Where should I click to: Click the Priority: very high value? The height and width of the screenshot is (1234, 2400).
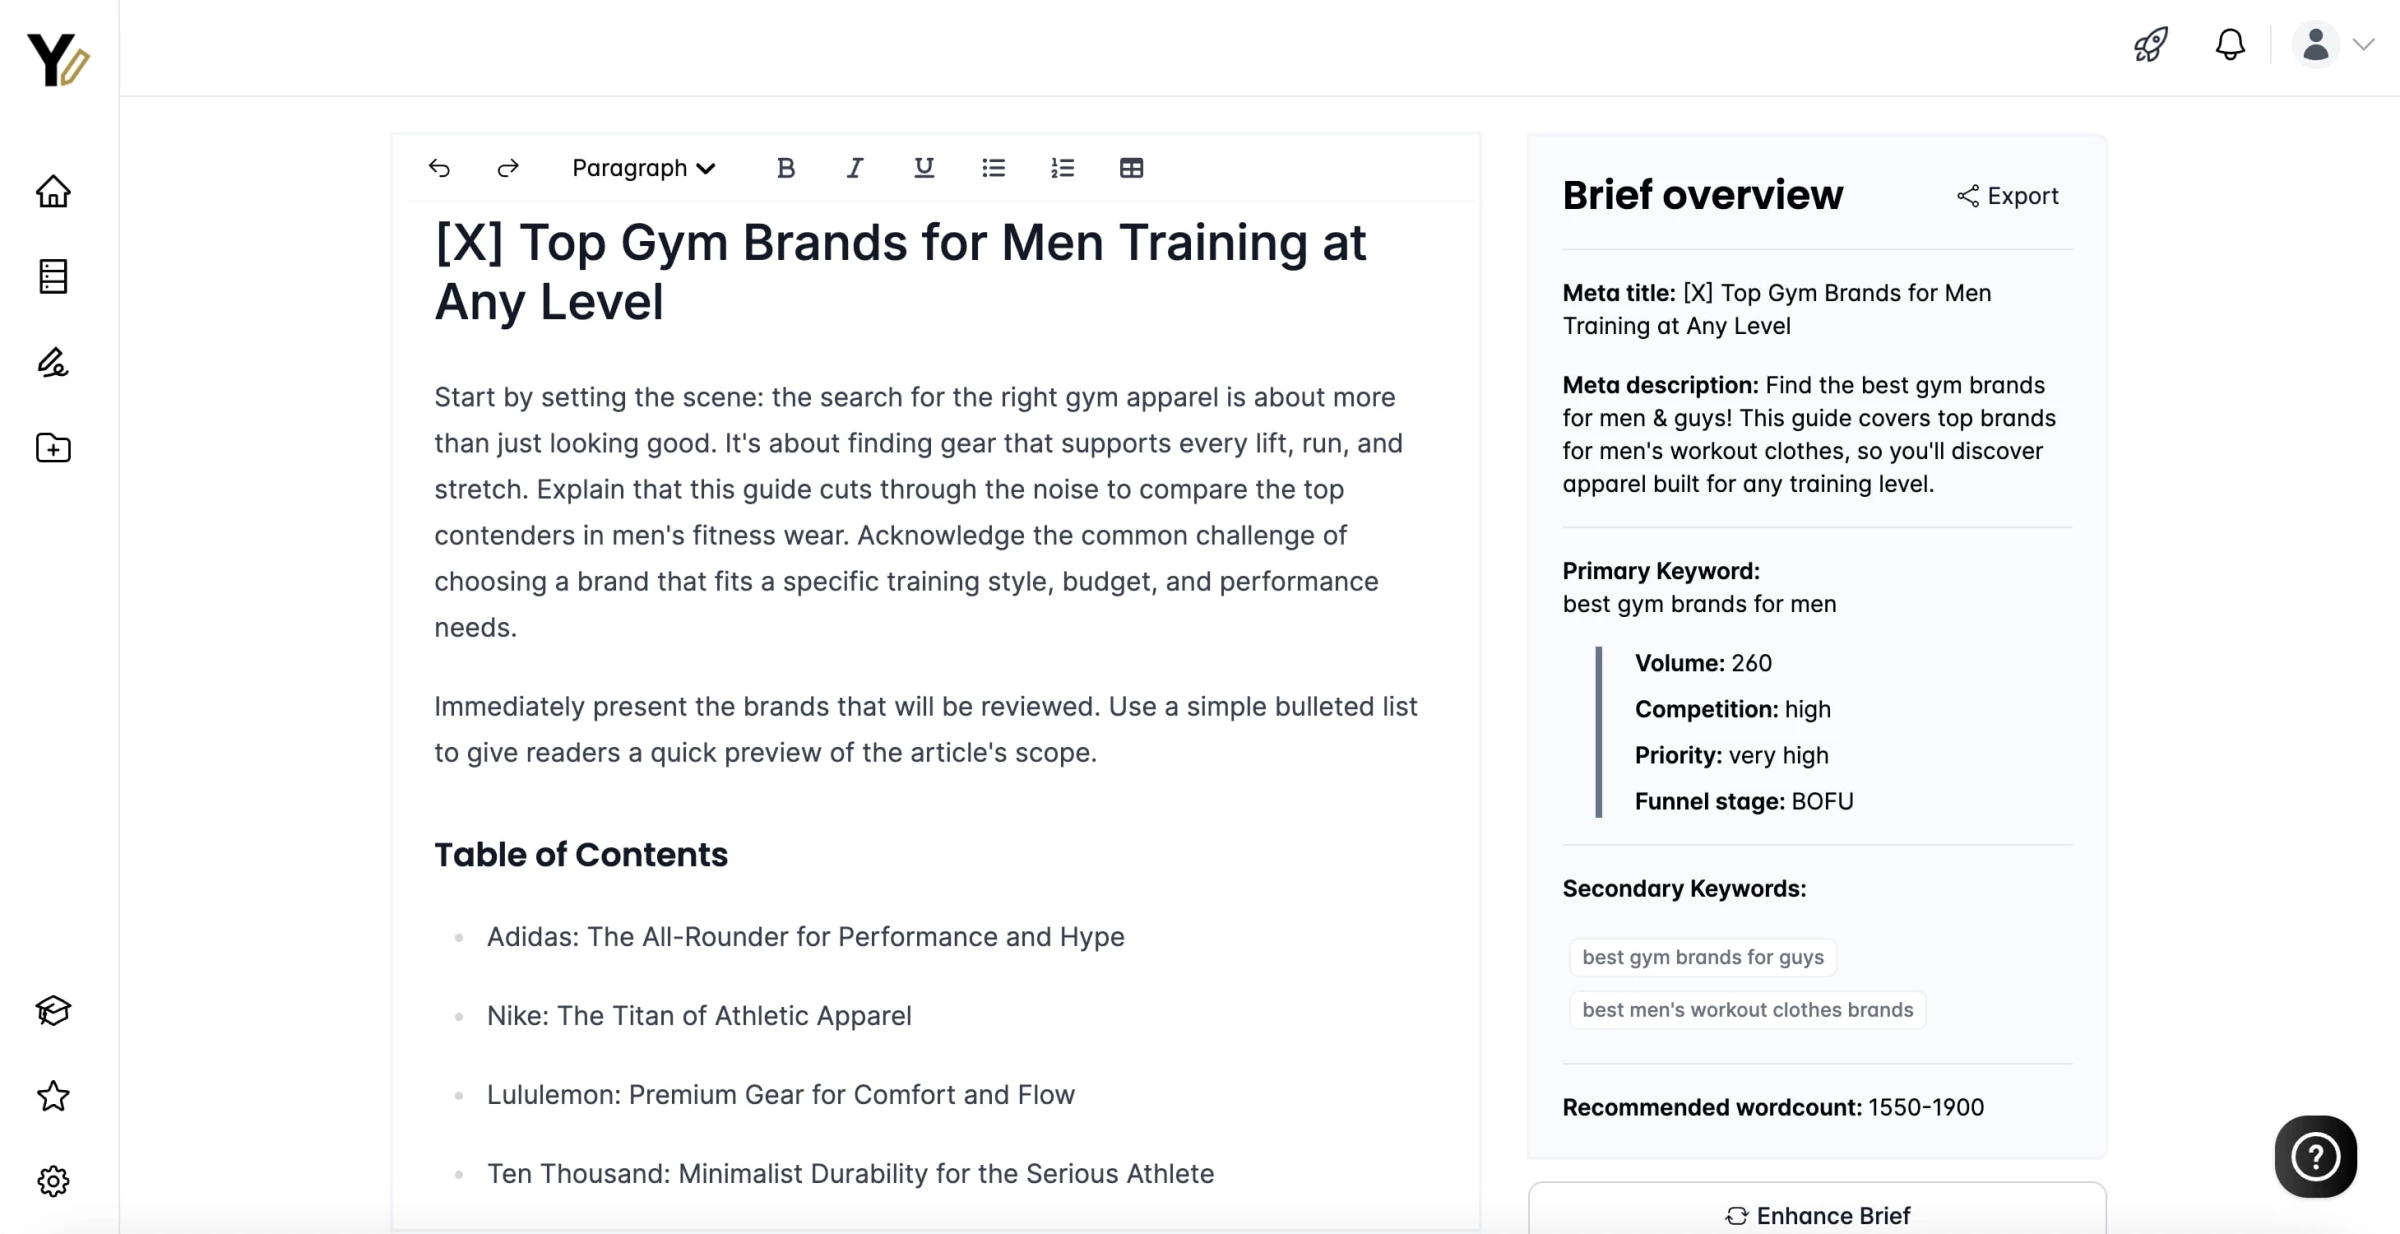click(1732, 755)
